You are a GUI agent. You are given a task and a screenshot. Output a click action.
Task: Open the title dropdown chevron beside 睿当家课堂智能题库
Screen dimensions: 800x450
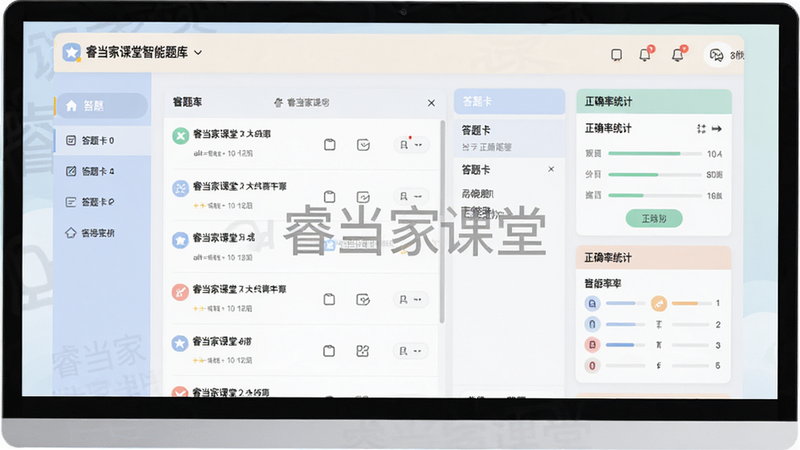(198, 53)
